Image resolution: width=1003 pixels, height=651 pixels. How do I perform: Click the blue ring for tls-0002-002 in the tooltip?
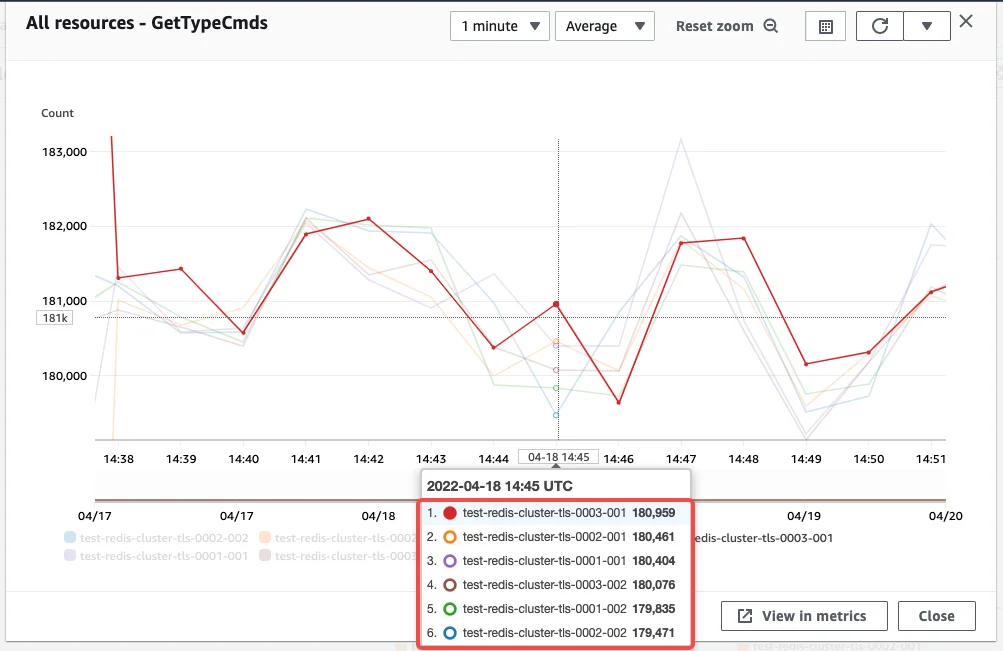point(450,632)
